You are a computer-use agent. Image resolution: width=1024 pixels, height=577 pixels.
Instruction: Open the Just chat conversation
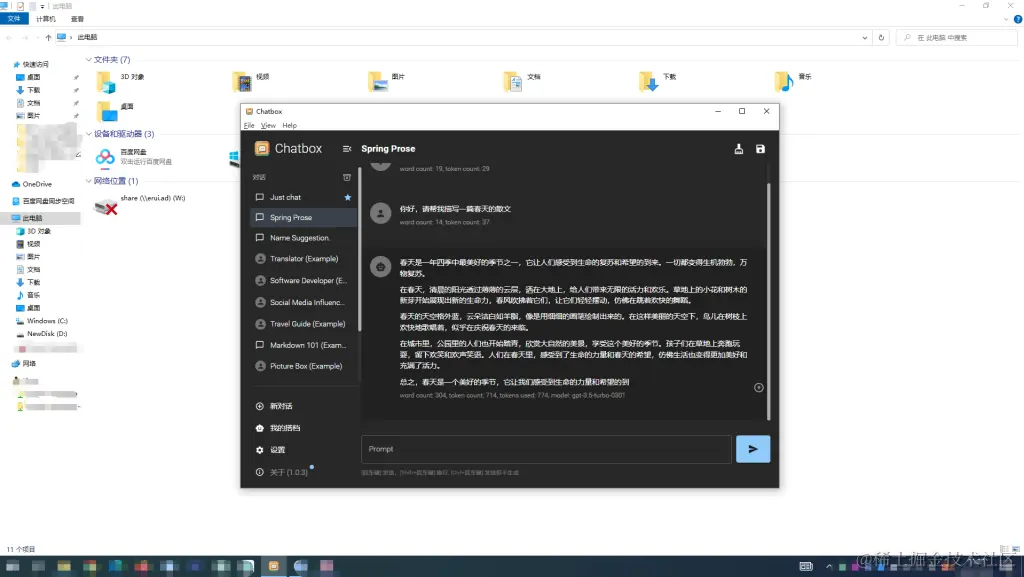point(304,197)
